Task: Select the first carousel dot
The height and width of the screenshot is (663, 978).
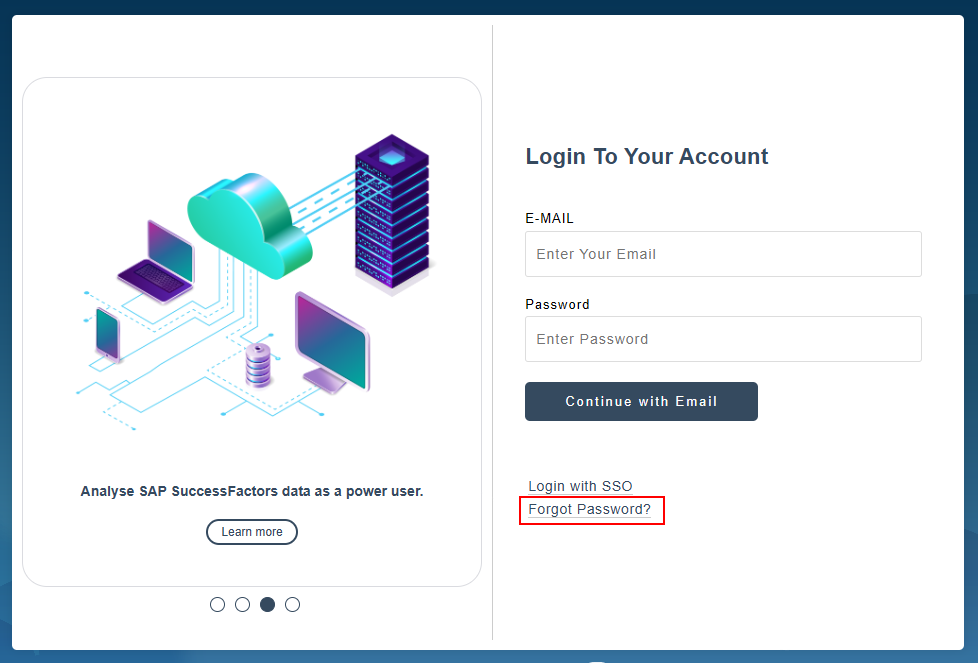Action: [x=217, y=604]
